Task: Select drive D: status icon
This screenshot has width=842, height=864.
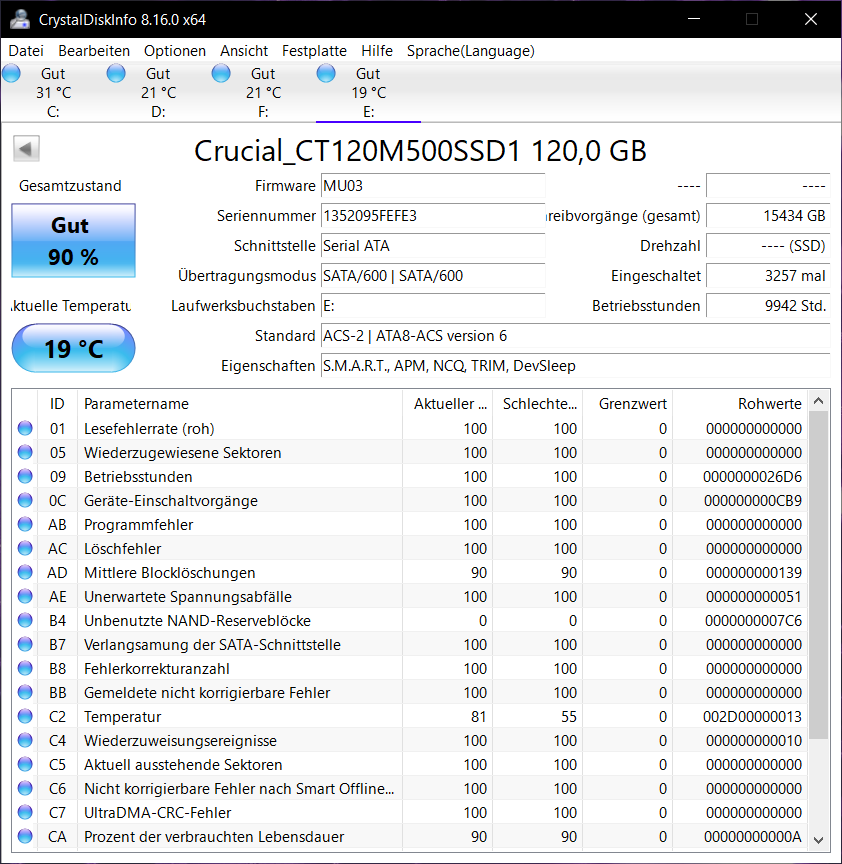Action: [116, 73]
